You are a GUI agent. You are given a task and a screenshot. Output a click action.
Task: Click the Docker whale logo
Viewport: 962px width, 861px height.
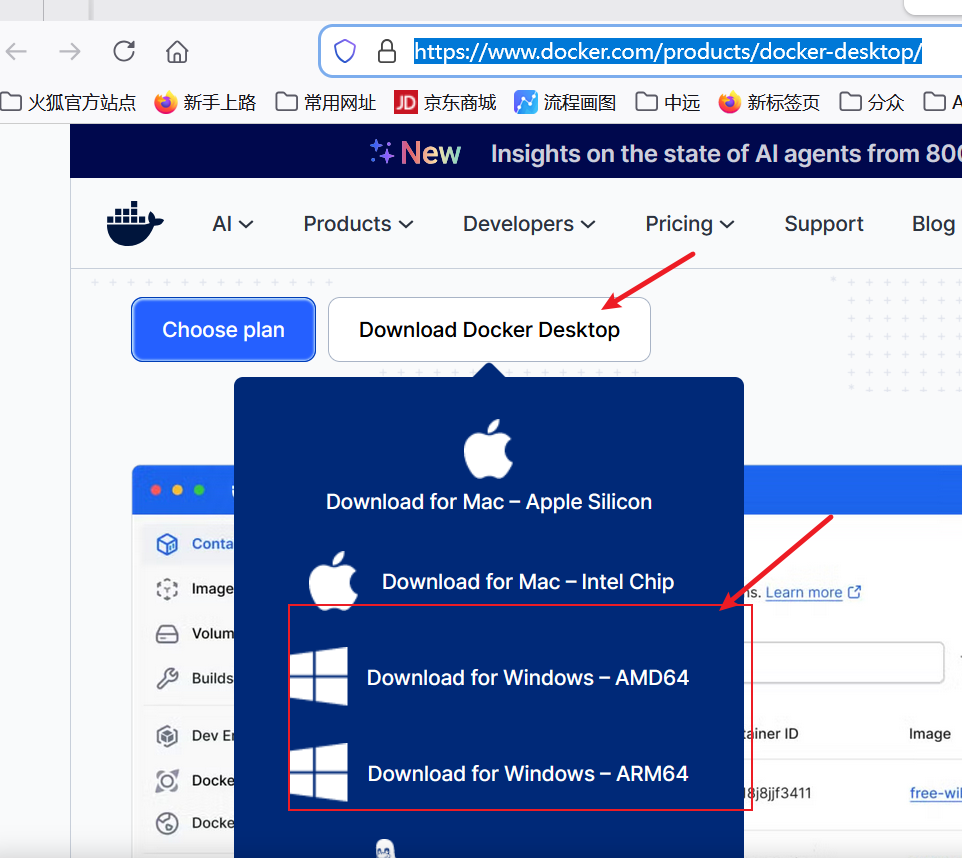pyautogui.click(x=135, y=223)
